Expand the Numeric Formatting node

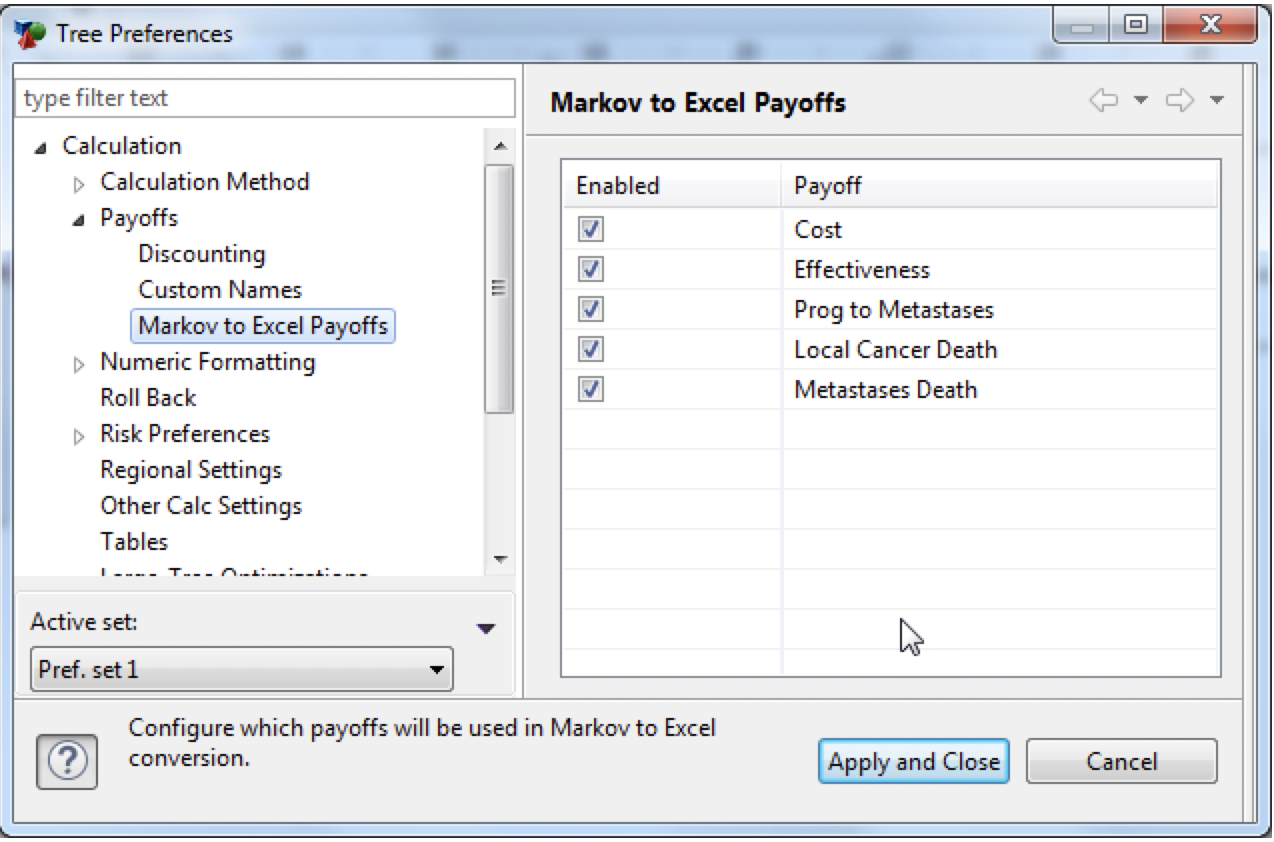(x=80, y=362)
